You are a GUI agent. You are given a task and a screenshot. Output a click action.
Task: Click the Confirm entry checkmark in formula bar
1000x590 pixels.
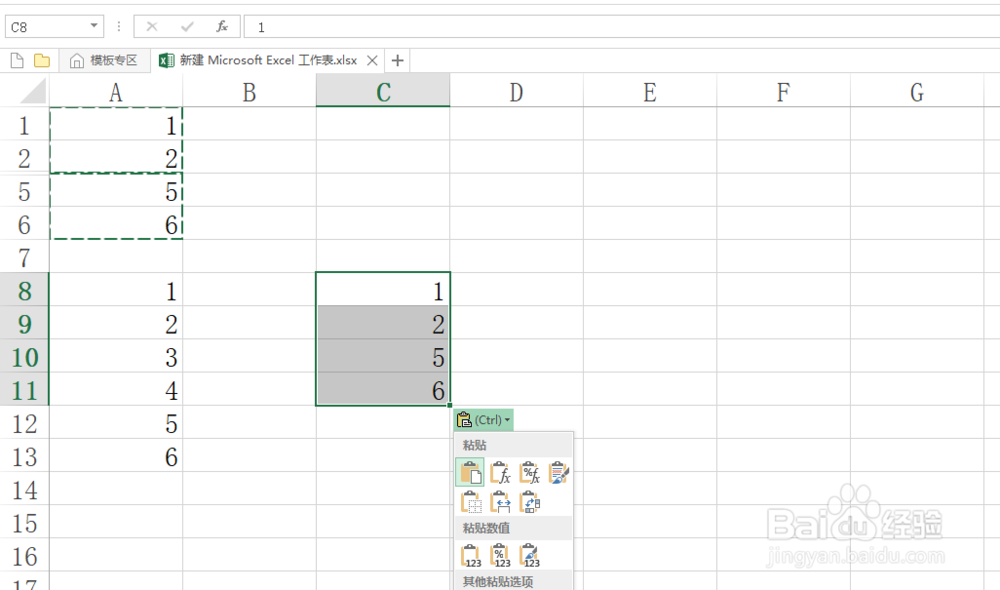tap(187, 27)
